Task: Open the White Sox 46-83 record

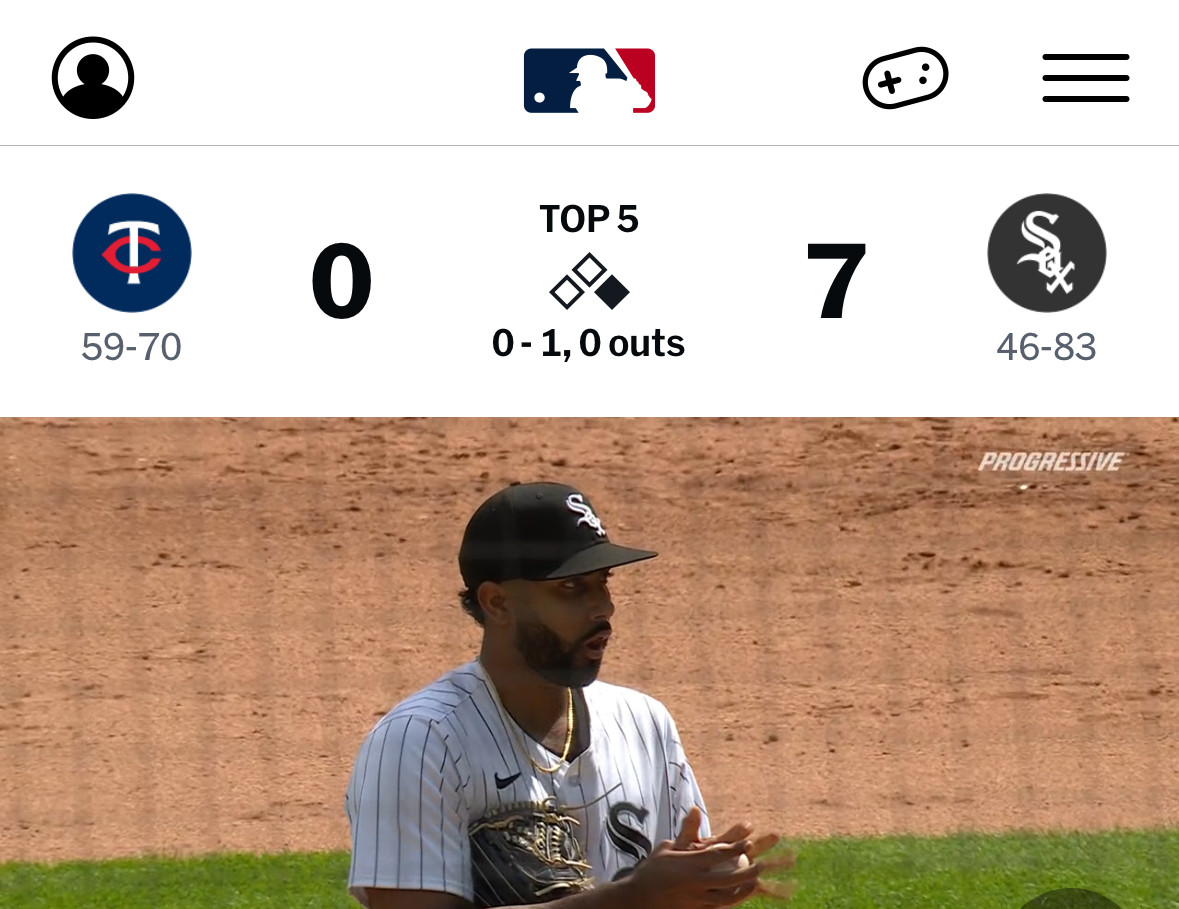Action: tap(1047, 347)
